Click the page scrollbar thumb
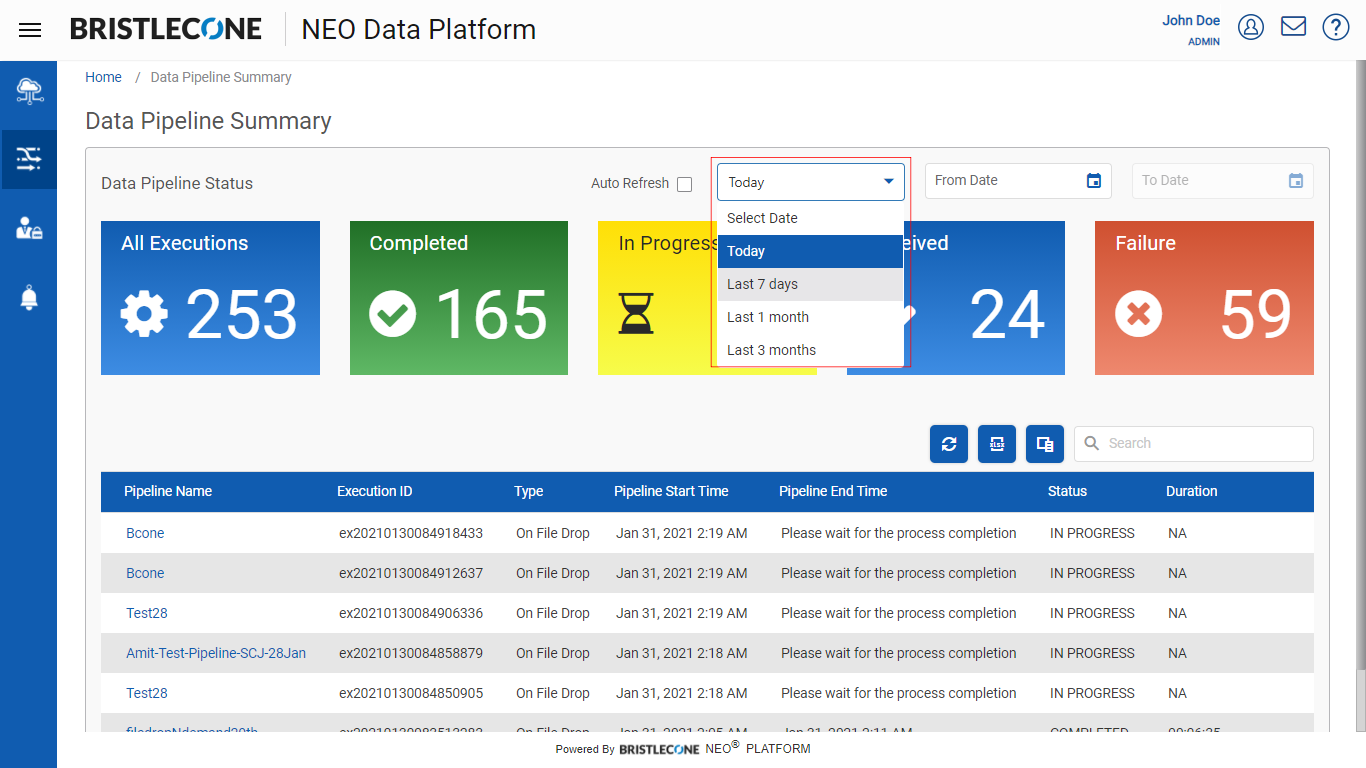This screenshot has width=1366, height=768. coord(1360,701)
